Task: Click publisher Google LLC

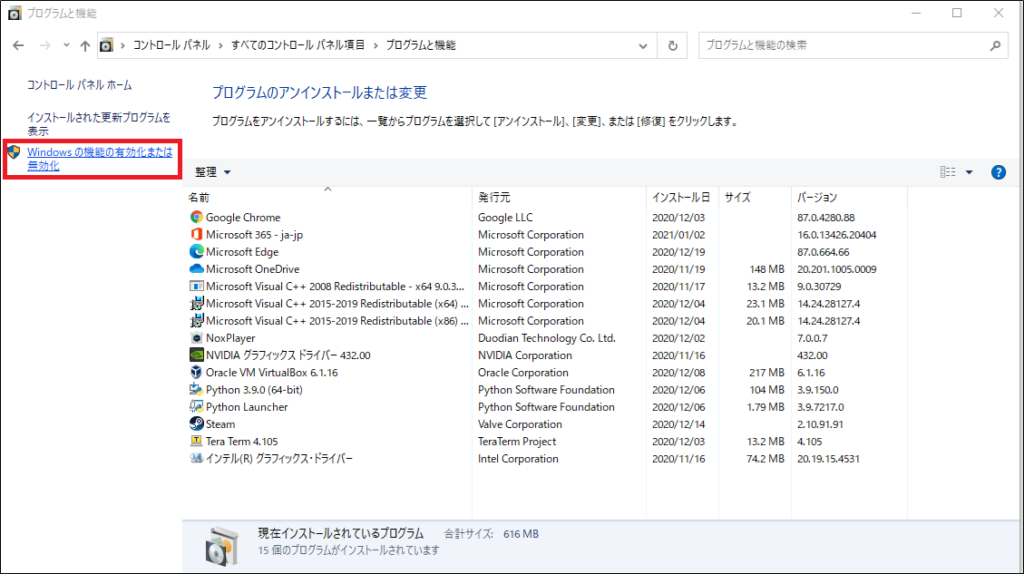Action: (x=505, y=217)
